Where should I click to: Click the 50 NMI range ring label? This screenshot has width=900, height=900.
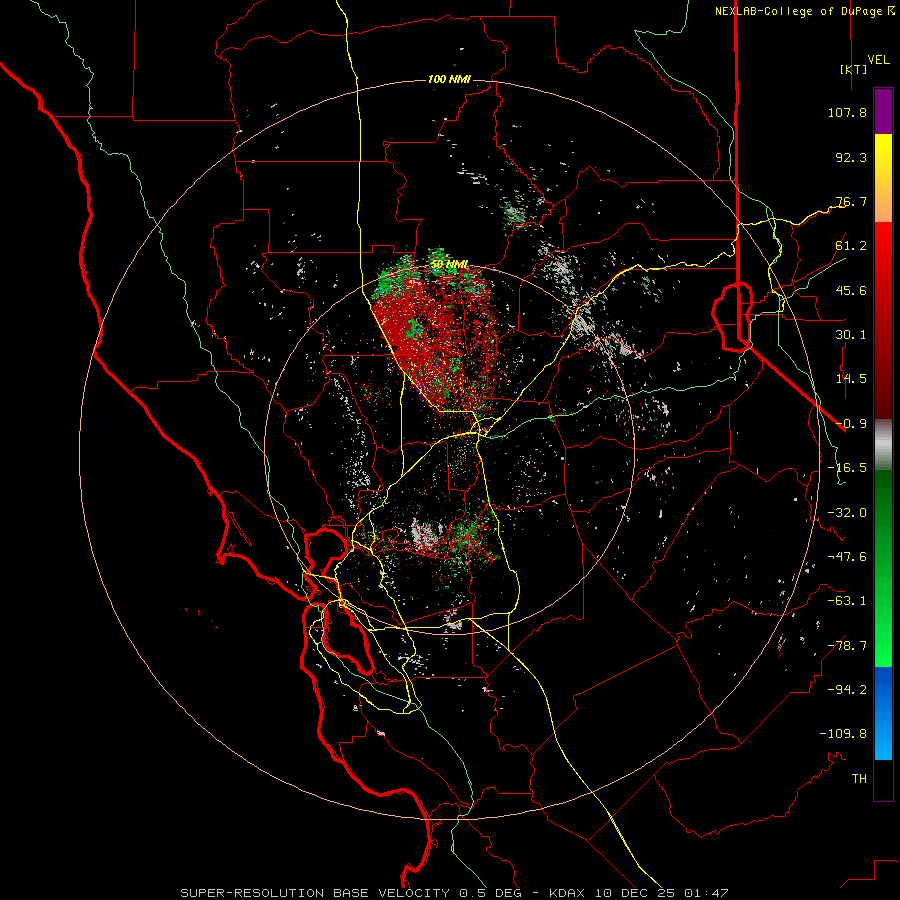(449, 265)
